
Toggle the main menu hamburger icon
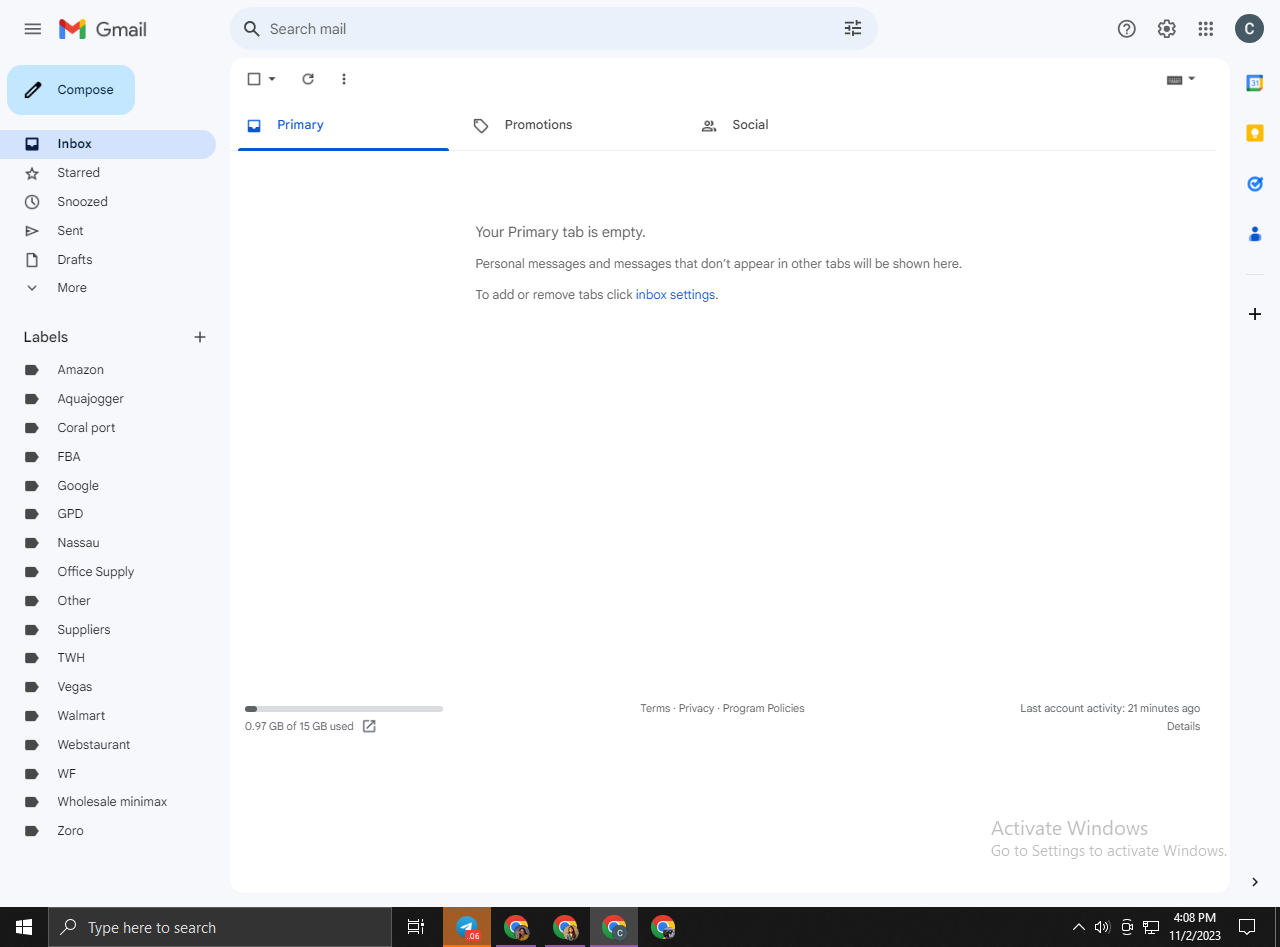[33, 29]
